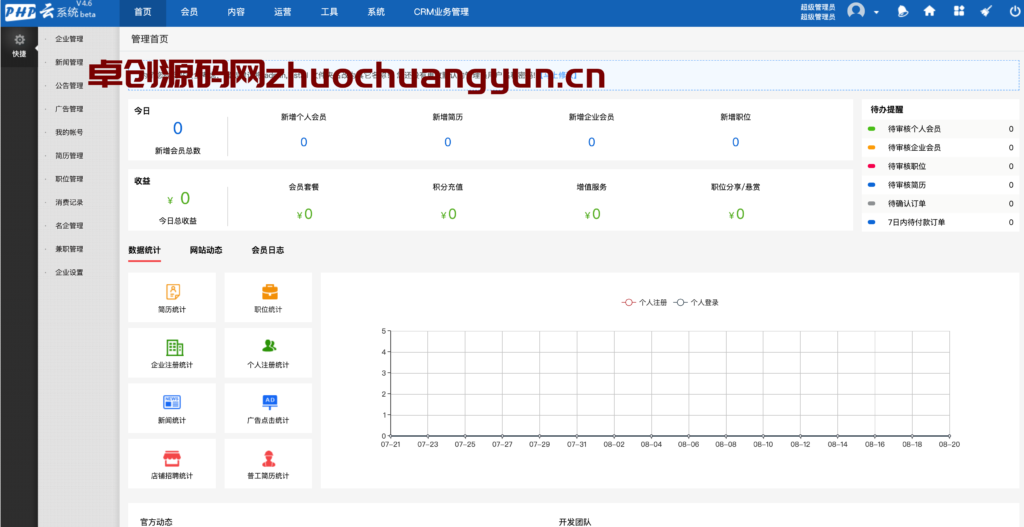Click the power logout icon
The height and width of the screenshot is (527, 1024).
(x=1014, y=11)
